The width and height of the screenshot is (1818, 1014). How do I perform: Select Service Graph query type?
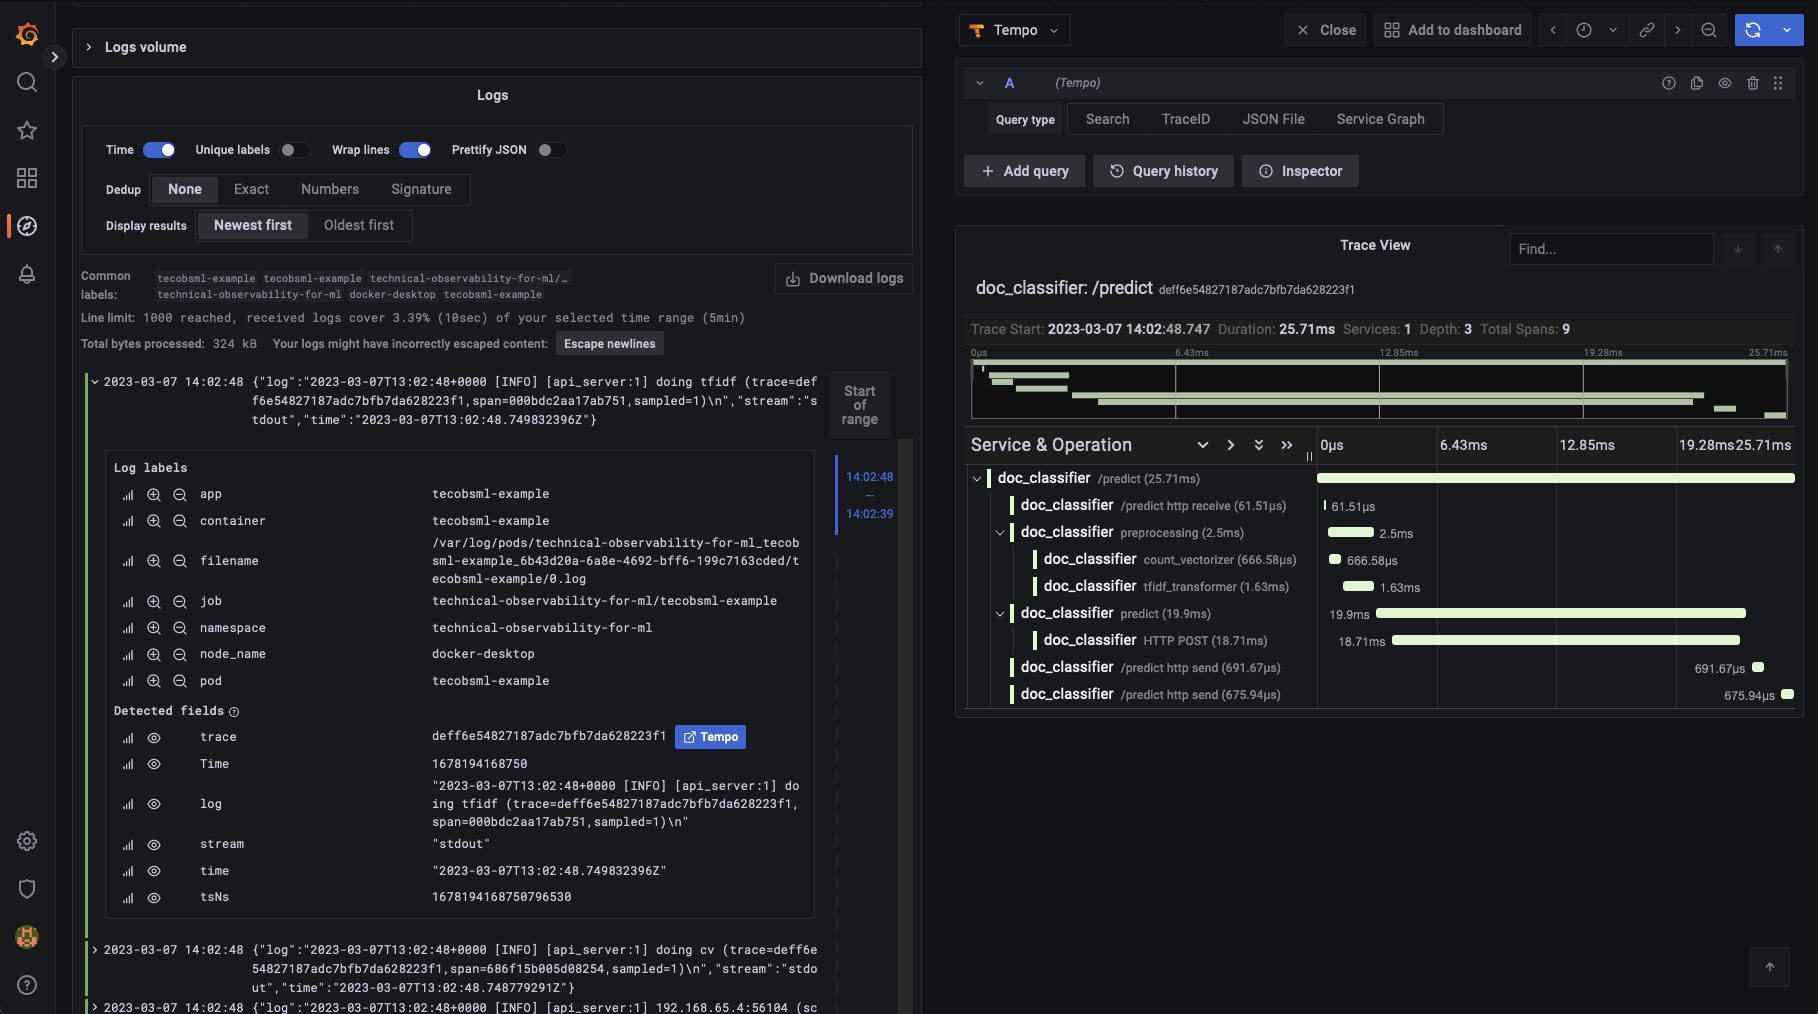click(1380, 119)
